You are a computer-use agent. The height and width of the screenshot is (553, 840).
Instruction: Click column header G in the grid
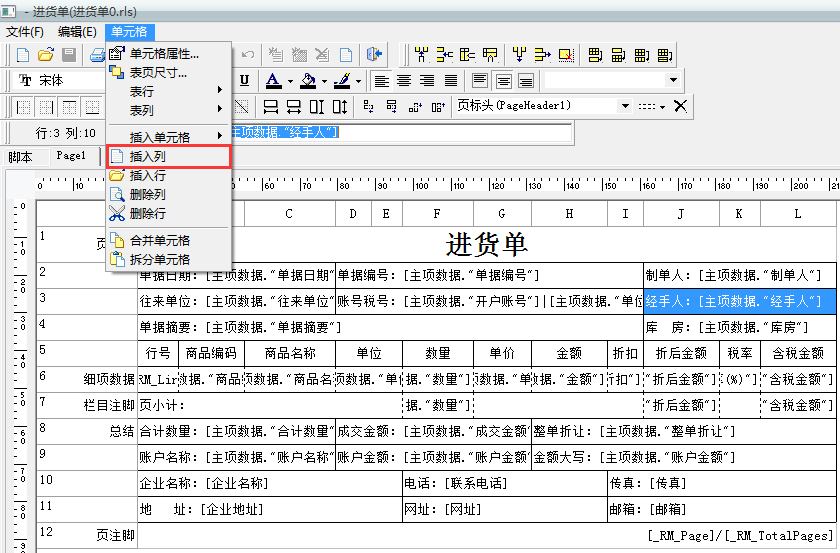click(502, 214)
